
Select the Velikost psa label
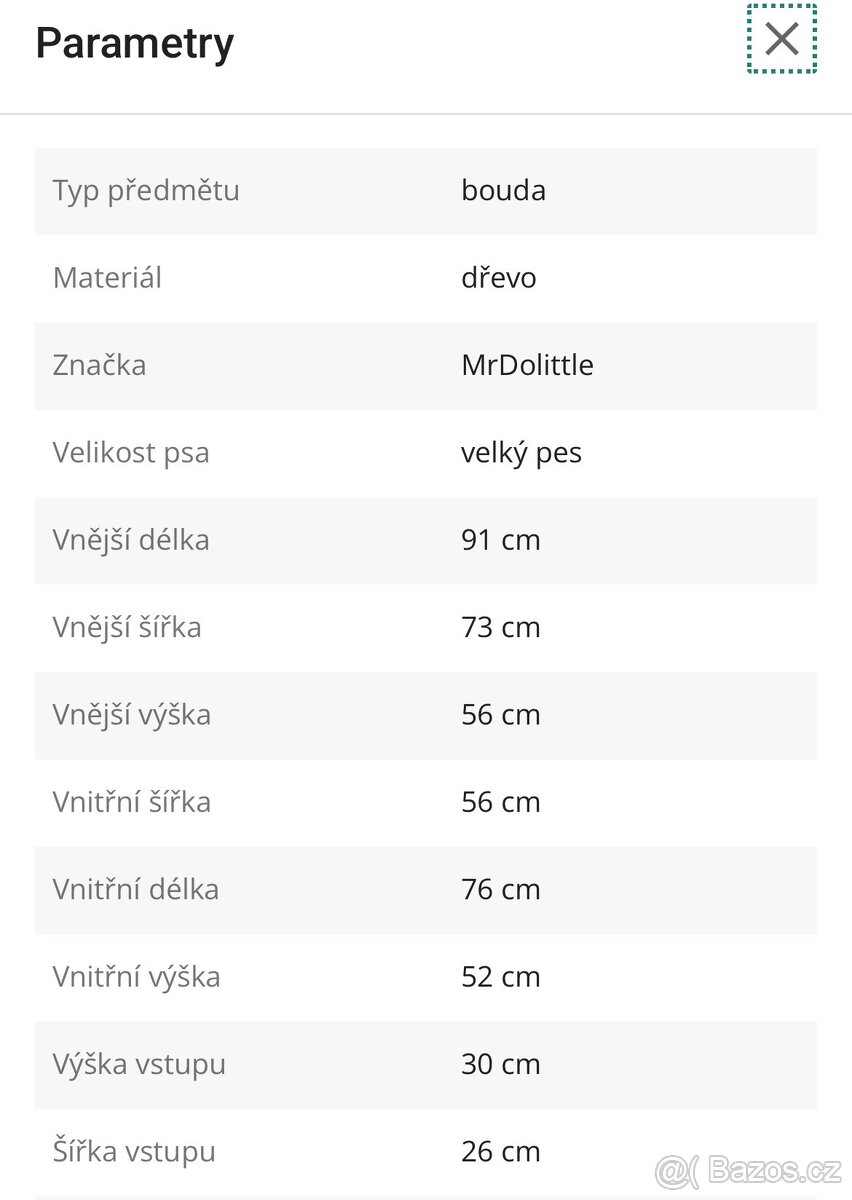131,453
